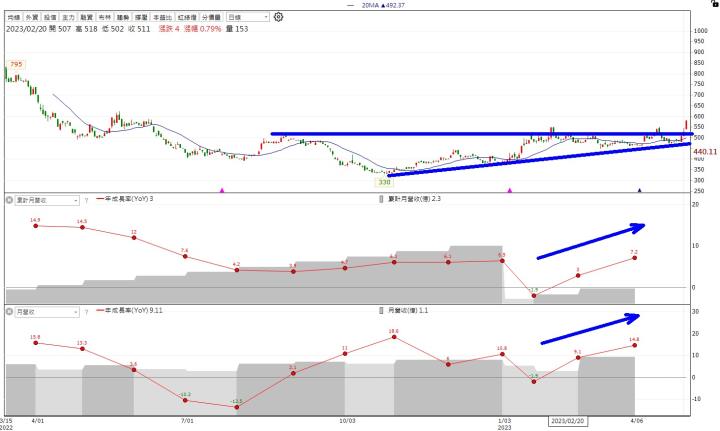Click the lock icon at top right
This screenshot has height=431, width=720.
click(714, 4)
